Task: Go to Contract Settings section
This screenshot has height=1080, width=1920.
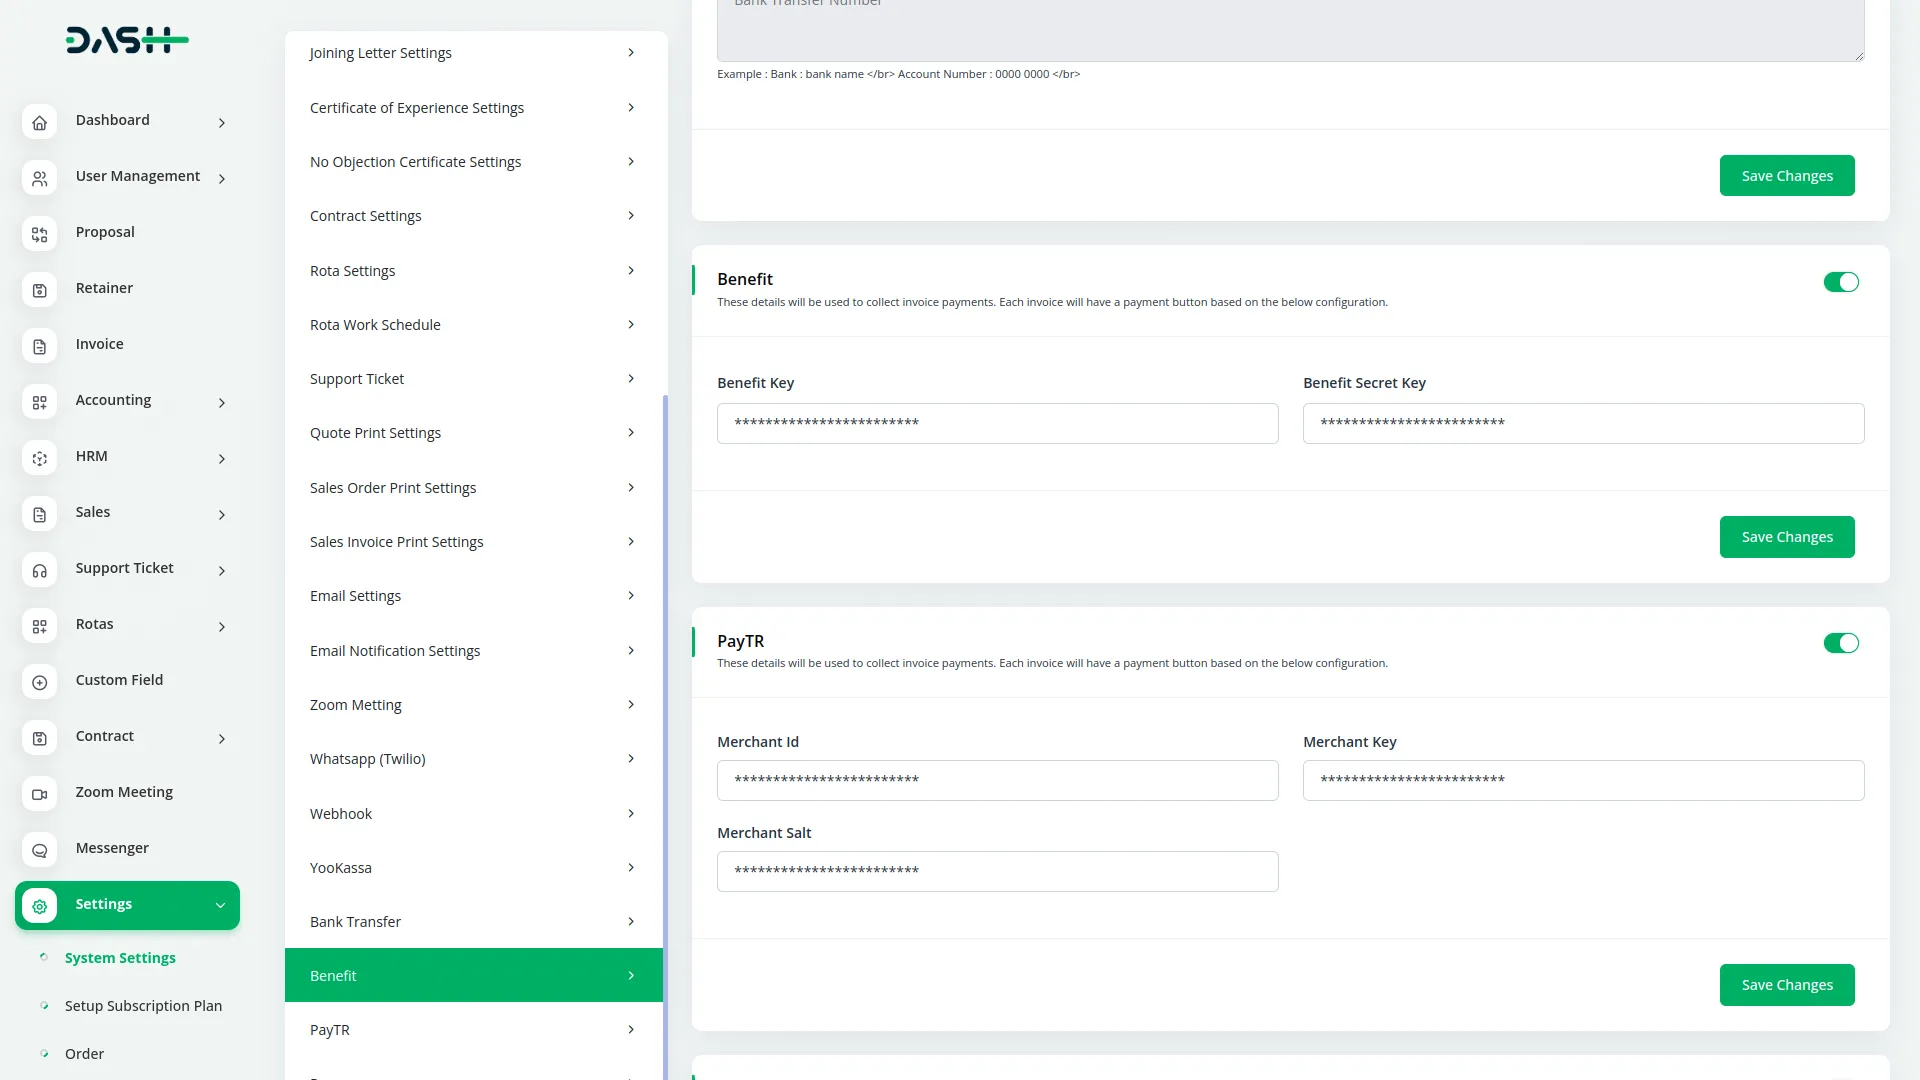Action: [x=473, y=215]
